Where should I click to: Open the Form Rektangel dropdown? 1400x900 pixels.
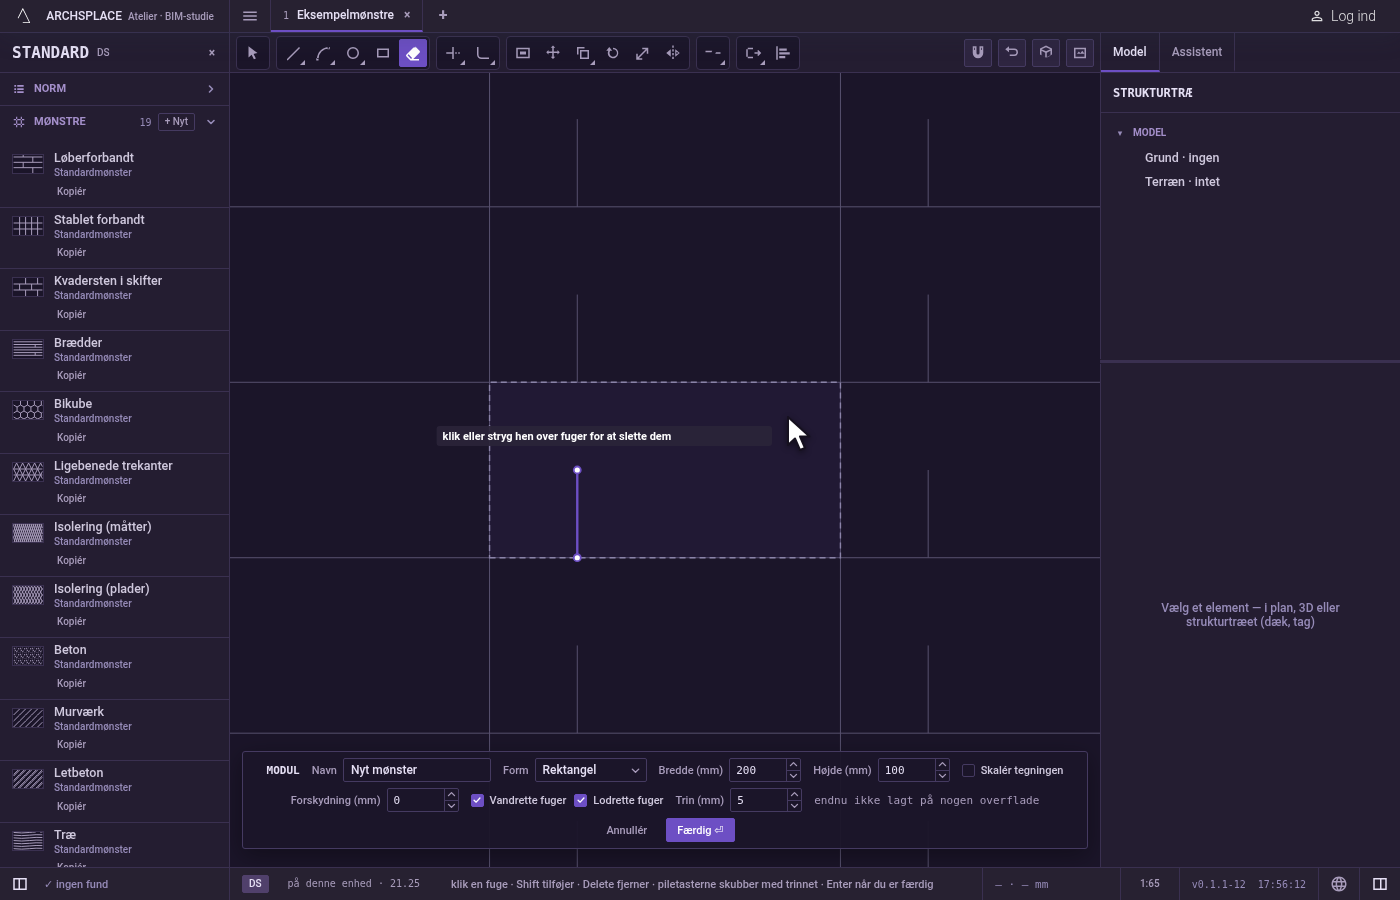(x=591, y=770)
